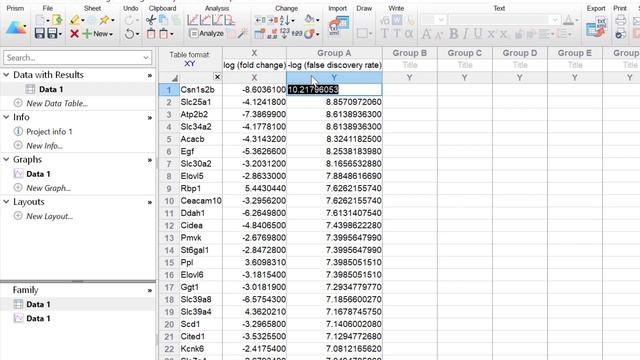Click the color scheme circle icon
The image size is (640, 360).
pos(310,34)
